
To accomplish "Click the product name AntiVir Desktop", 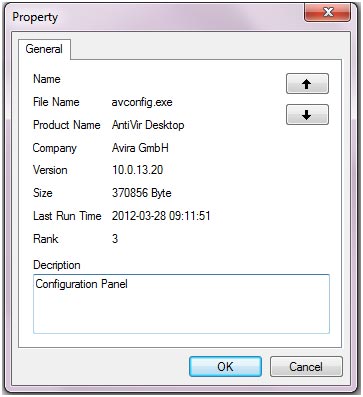I will tap(148, 125).
